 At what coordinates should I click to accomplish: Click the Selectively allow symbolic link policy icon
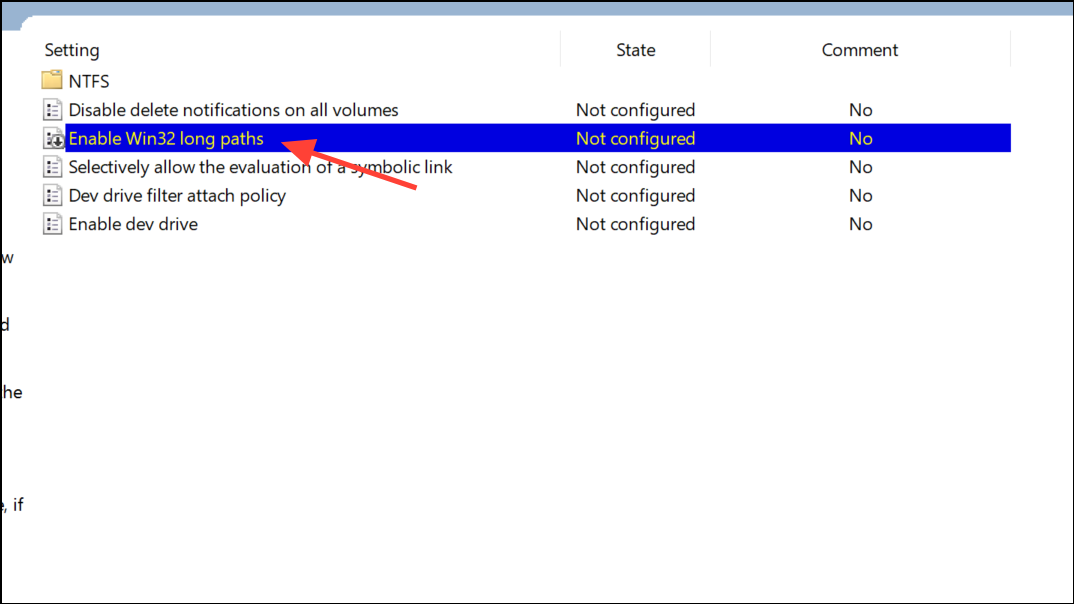point(53,167)
